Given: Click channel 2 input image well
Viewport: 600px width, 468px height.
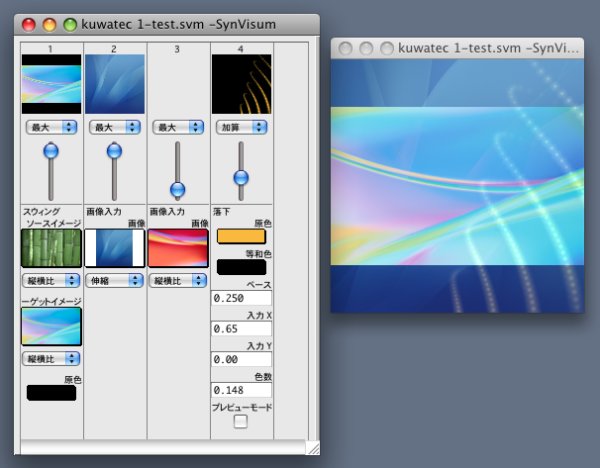Looking at the screenshot, I should (114, 248).
